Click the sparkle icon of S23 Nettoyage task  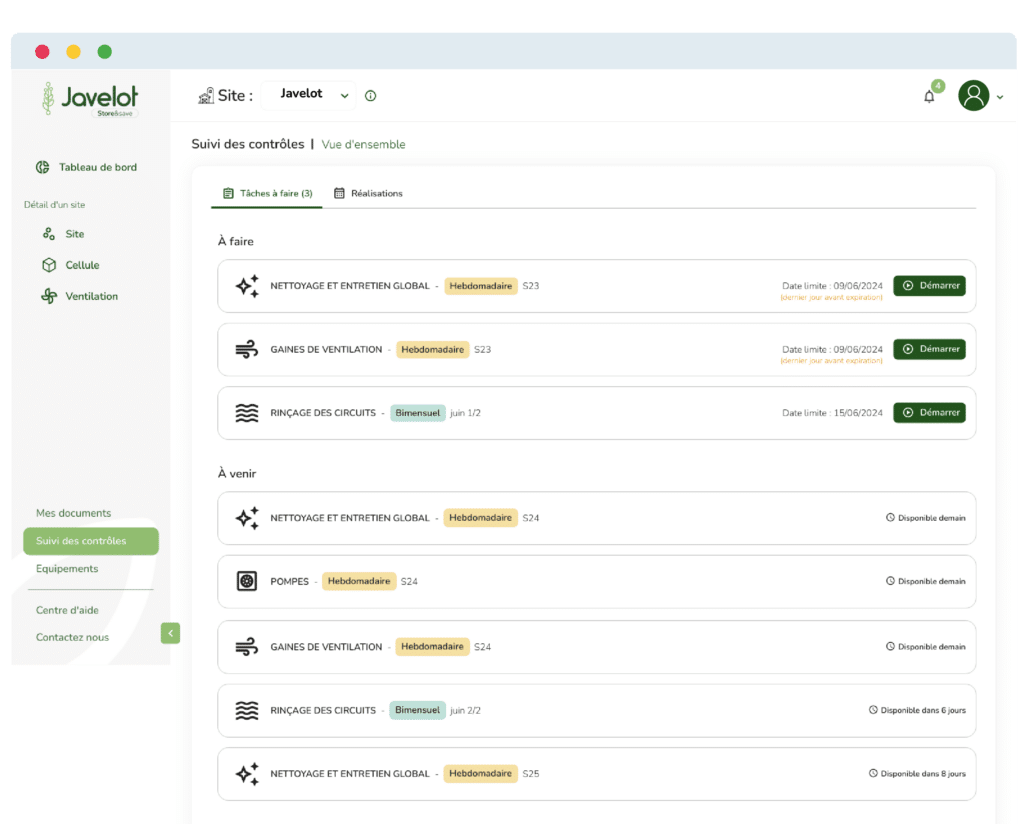(x=246, y=286)
